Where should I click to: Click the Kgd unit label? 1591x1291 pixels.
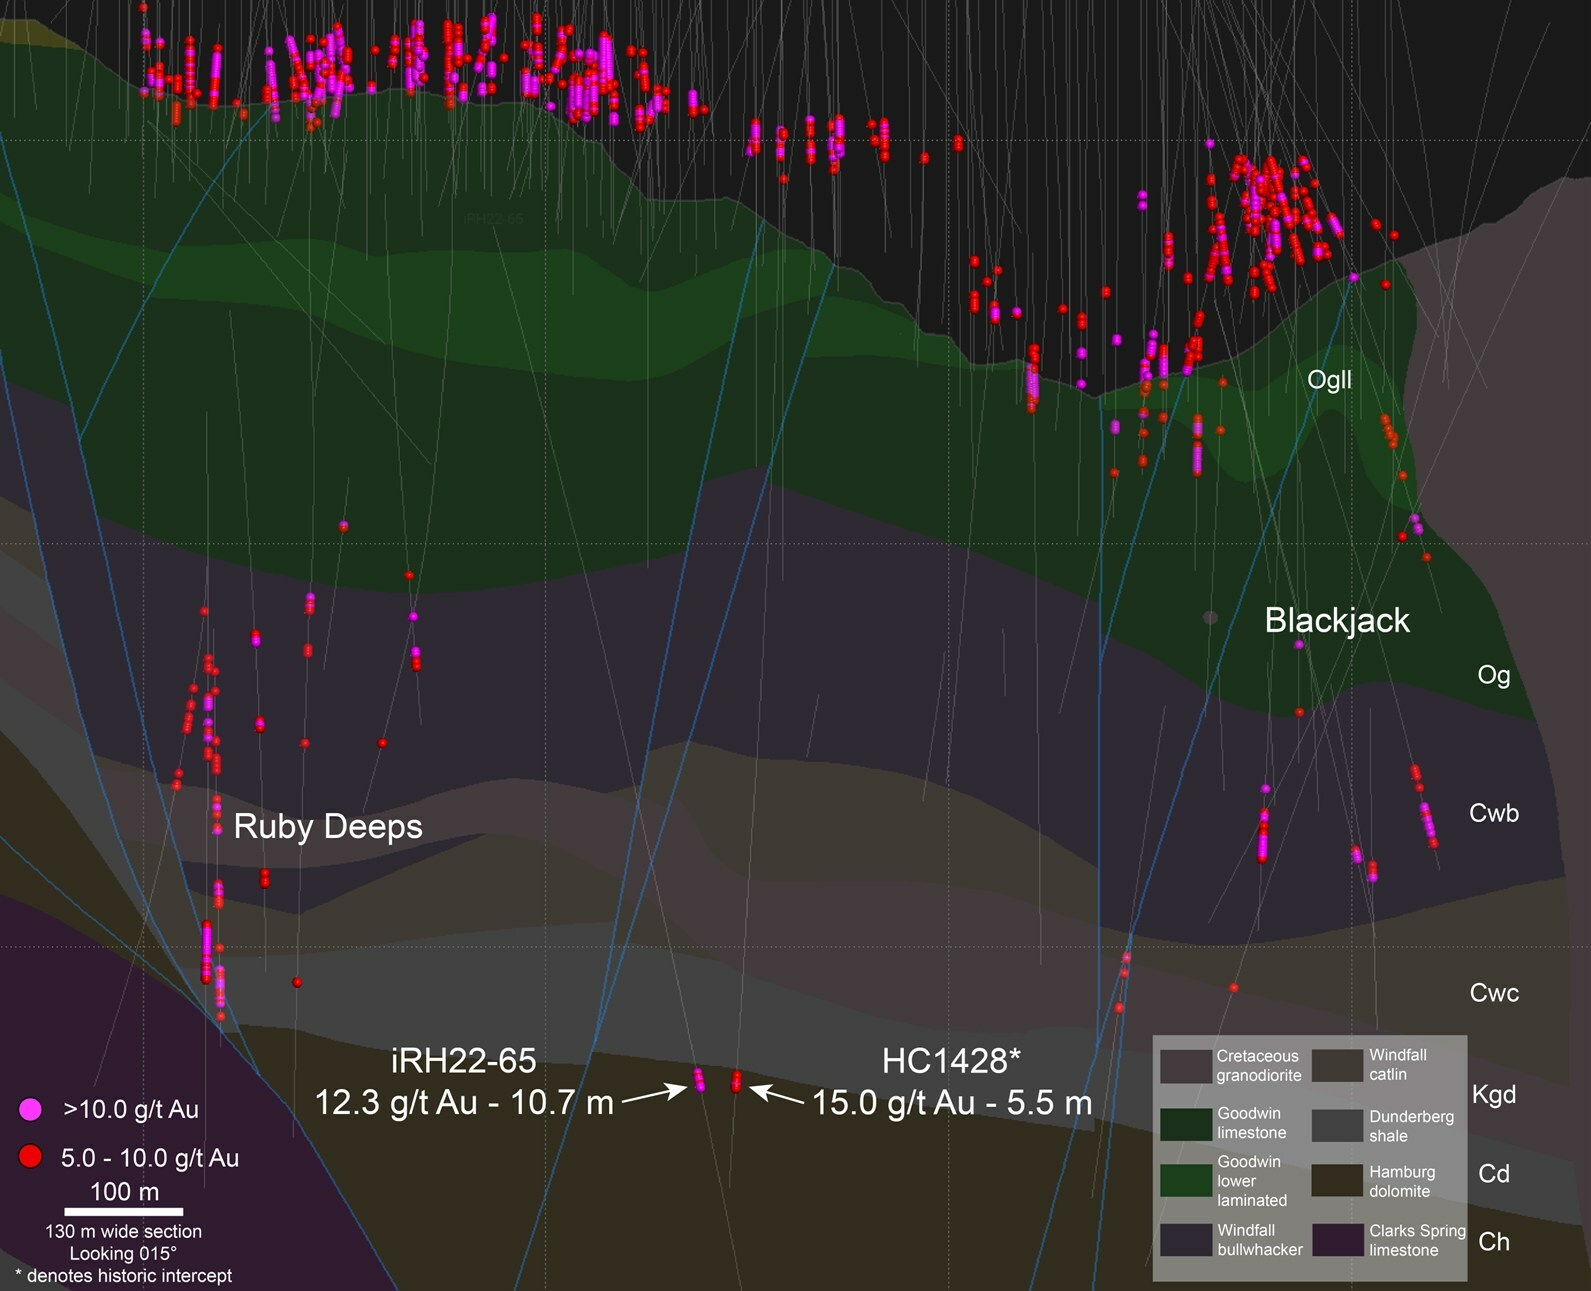tap(1493, 1094)
